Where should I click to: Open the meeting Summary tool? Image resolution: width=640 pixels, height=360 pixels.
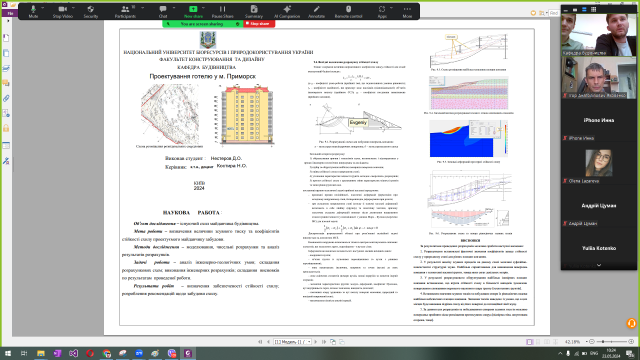point(254,11)
